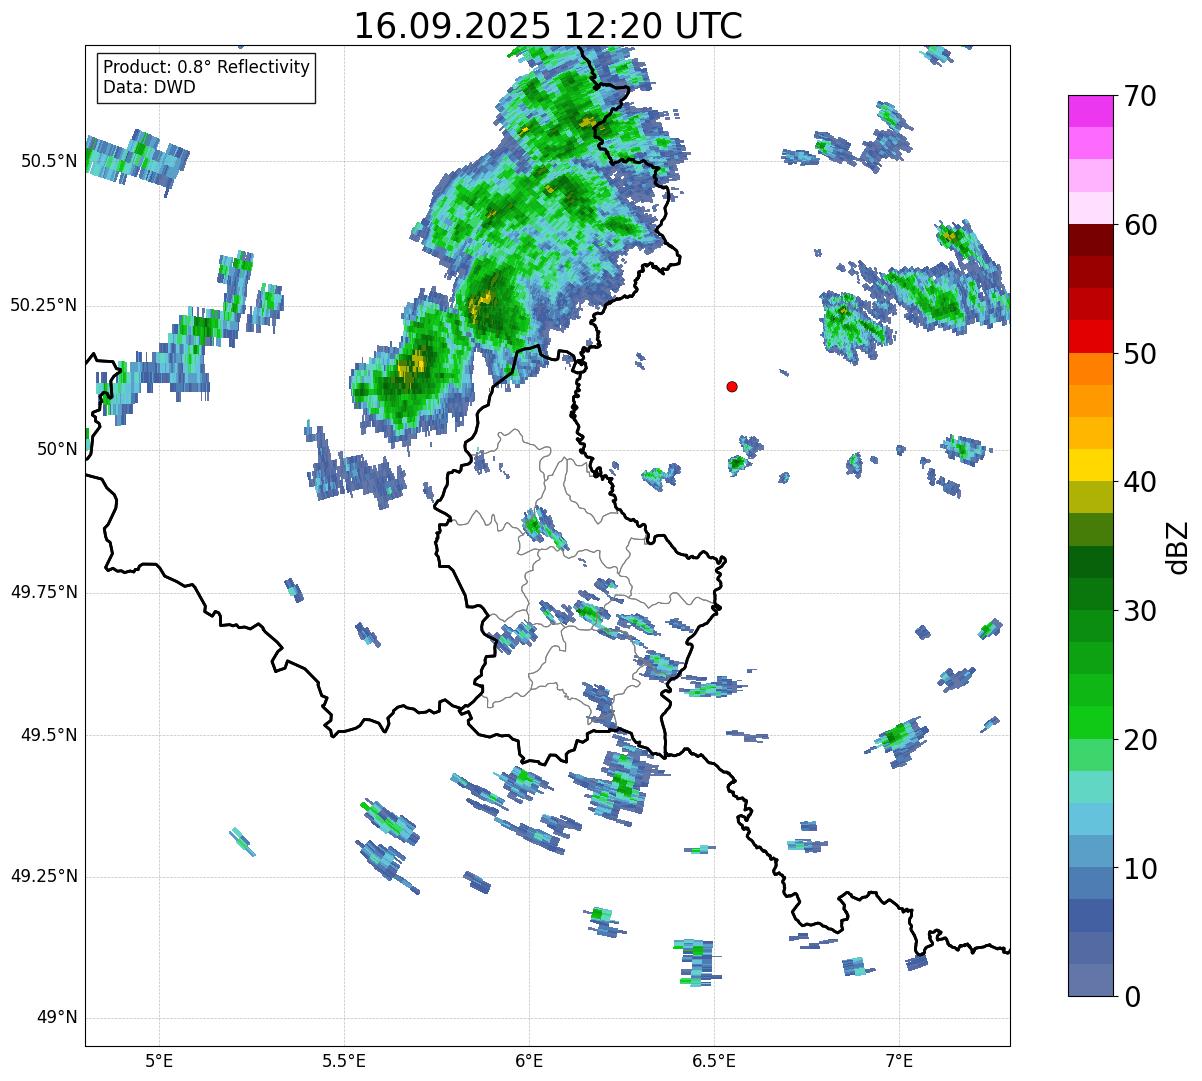
Task: Click the dBZ colorbar axis label
Action: pos(1177,546)
